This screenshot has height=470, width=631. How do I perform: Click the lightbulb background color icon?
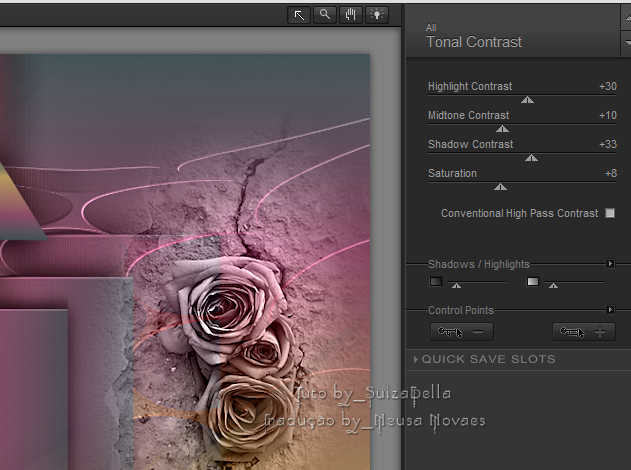pos(377,15)
